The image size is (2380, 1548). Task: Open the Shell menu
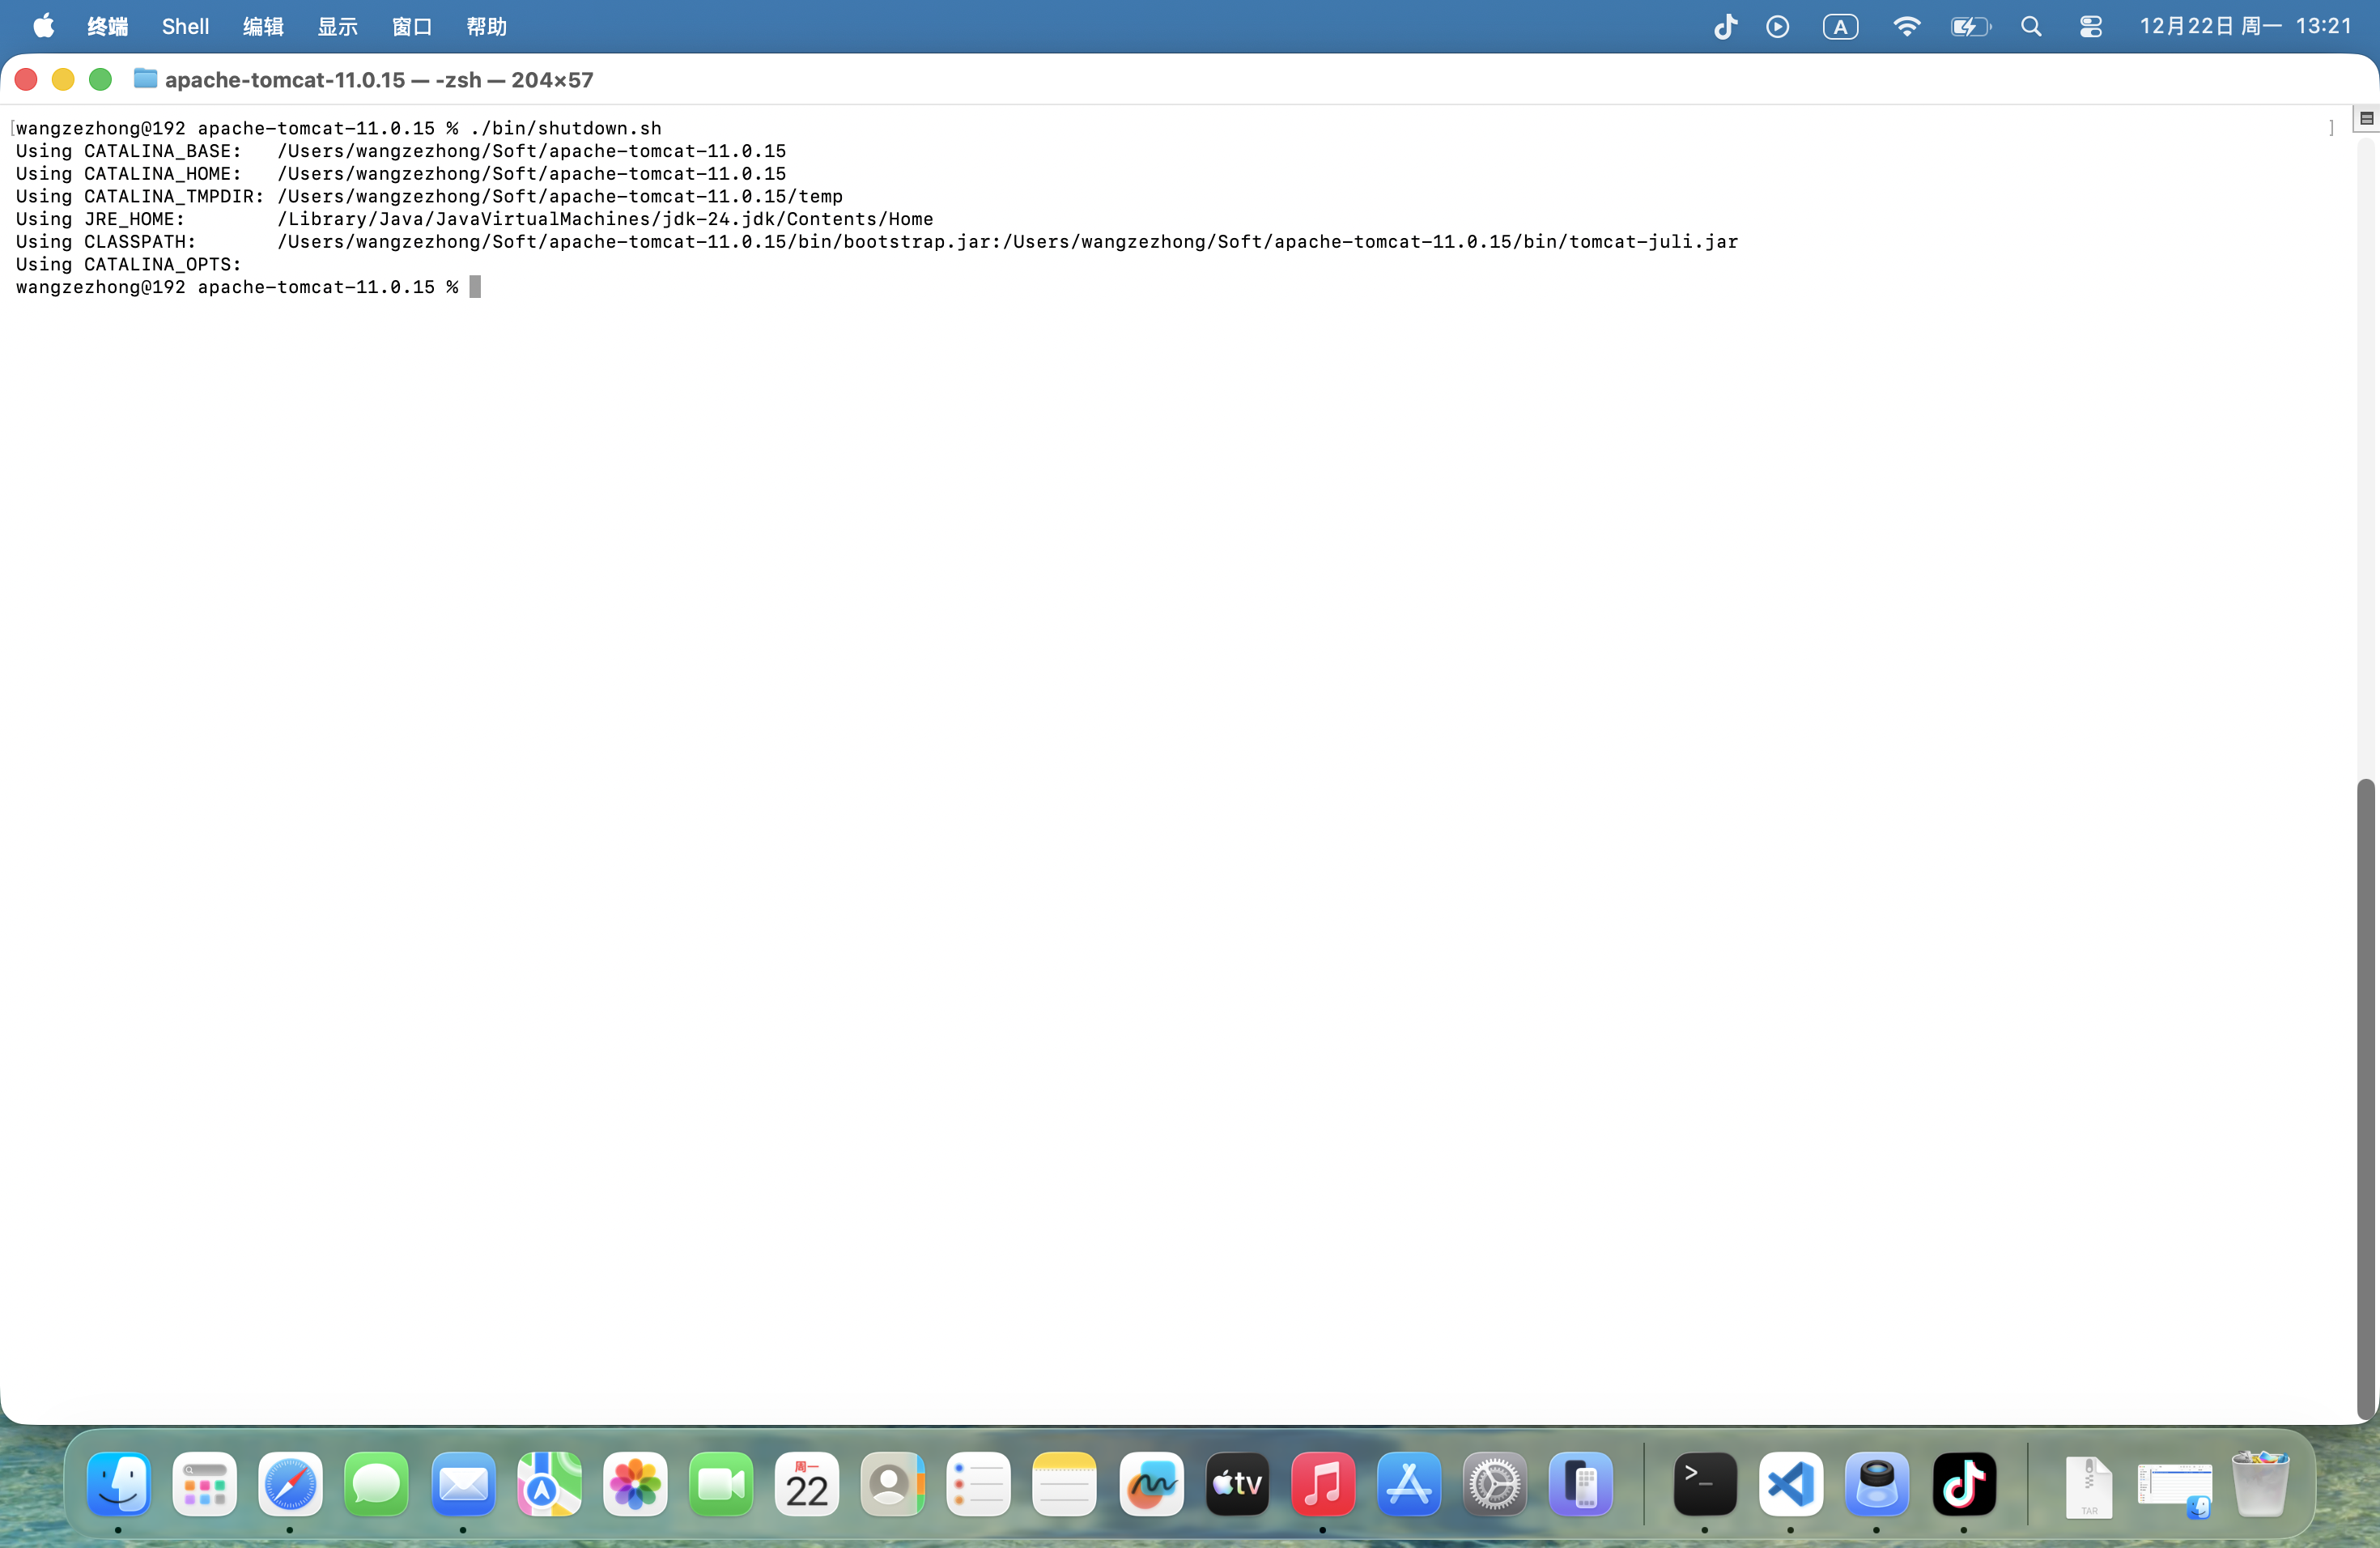pos(185,26)
